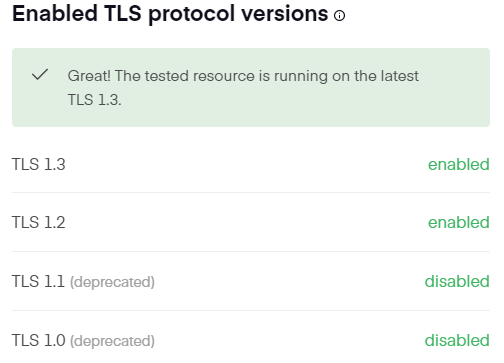Click the 'TLS 1.3.' text in banner
504x363 pixels.
point(95,100)
